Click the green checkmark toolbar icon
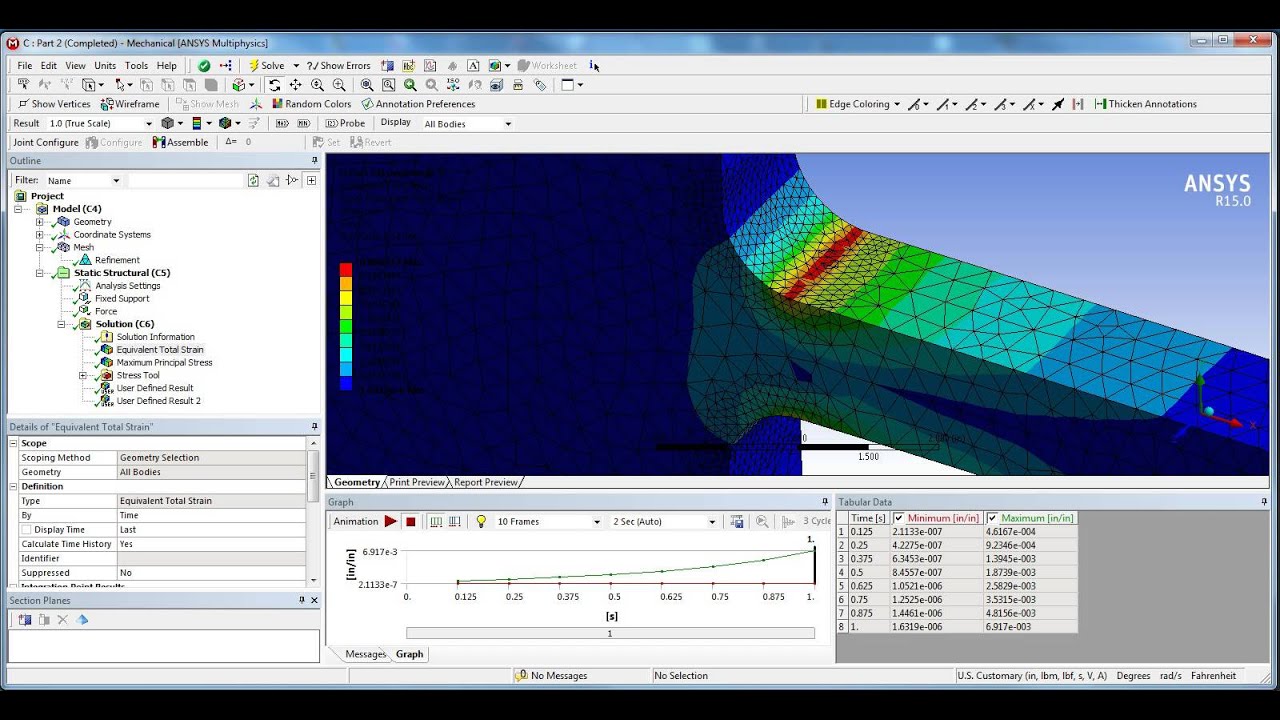Viewport: 1280px width, 720px height. coord(204,66)
